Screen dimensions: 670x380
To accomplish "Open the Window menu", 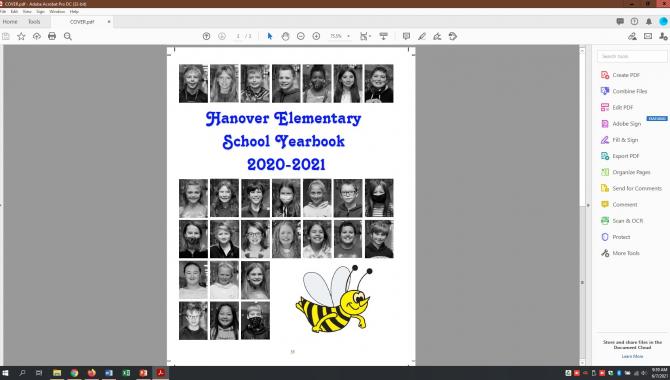I will 57,12.
